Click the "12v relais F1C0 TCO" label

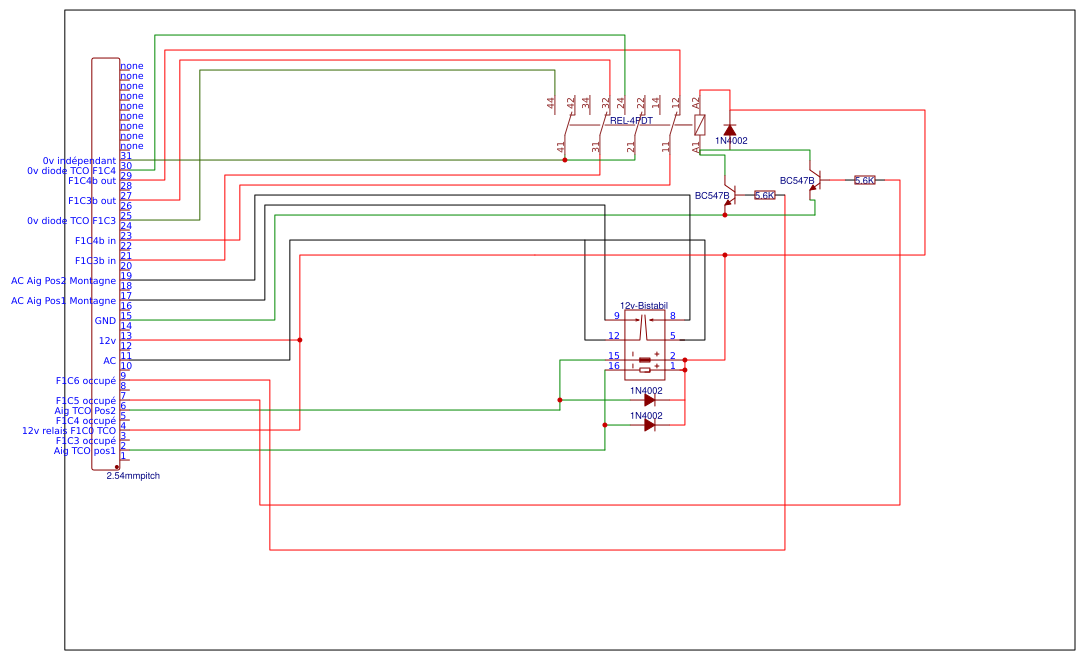(69, 430)
